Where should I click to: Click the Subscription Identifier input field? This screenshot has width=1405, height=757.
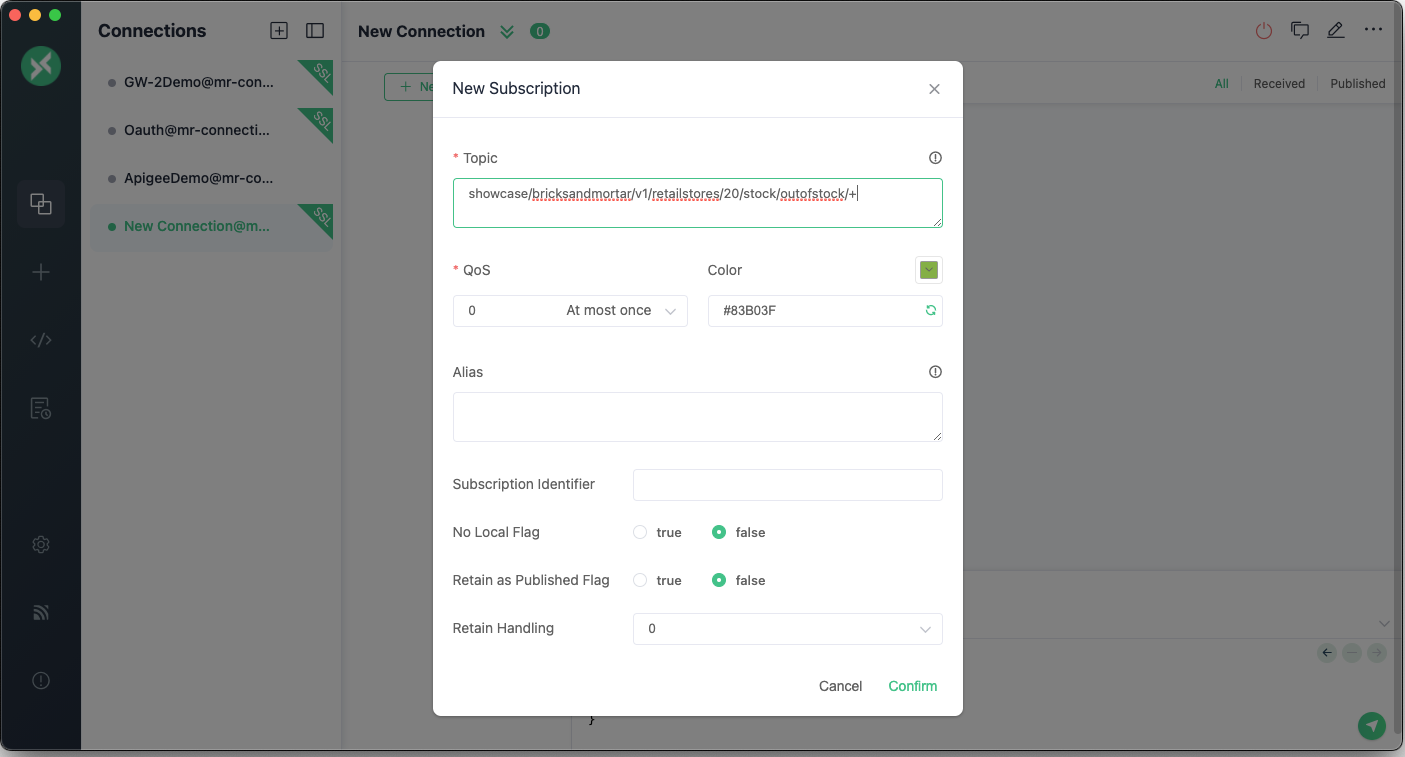pos(787,485)
